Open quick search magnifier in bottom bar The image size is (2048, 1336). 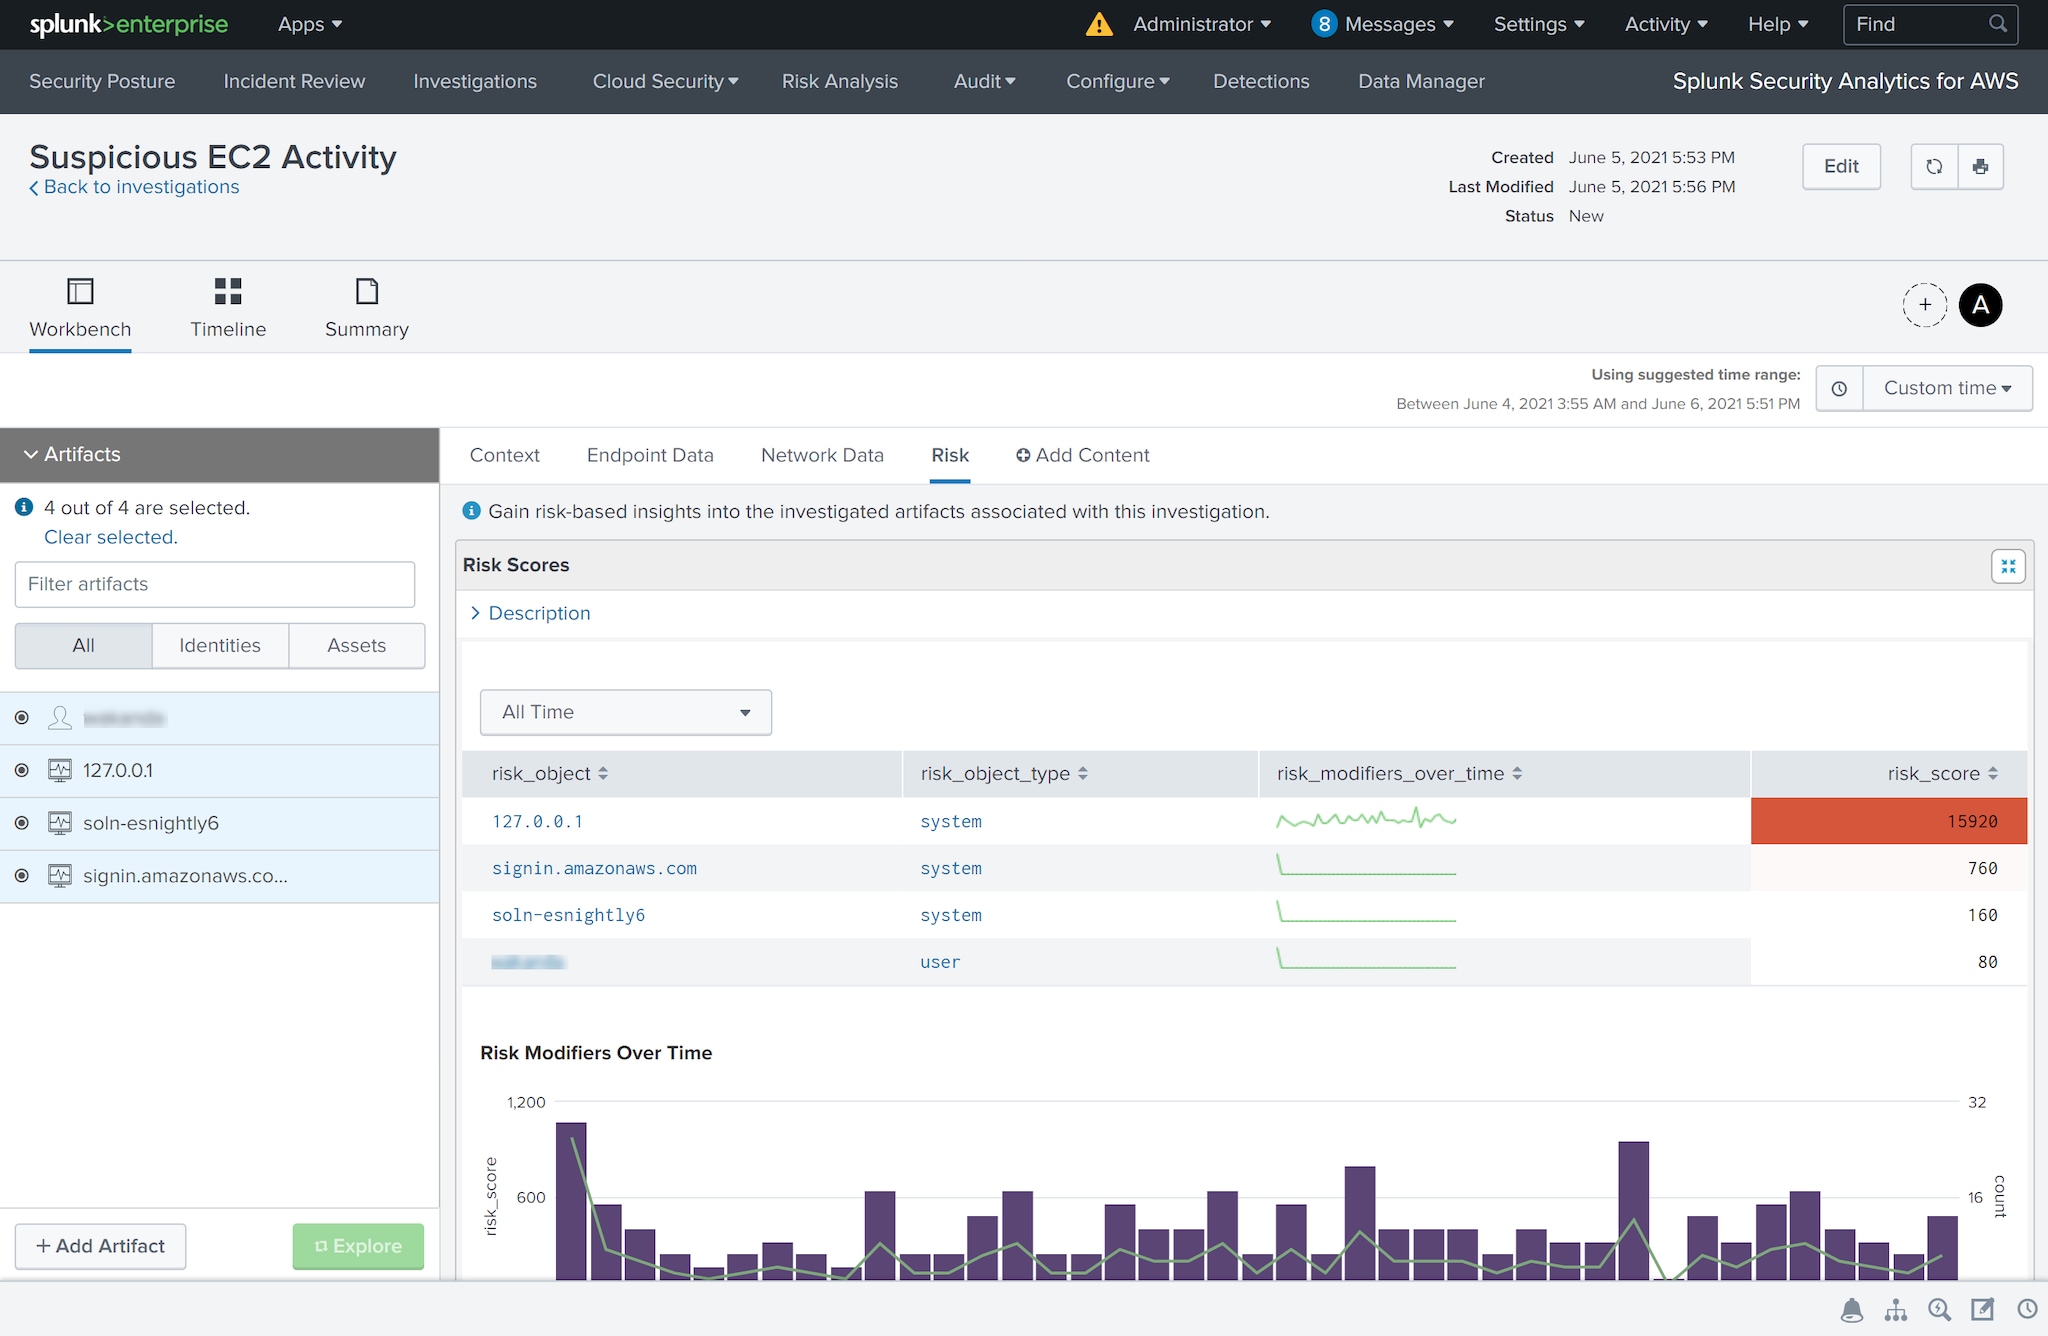point(1939,1310)
